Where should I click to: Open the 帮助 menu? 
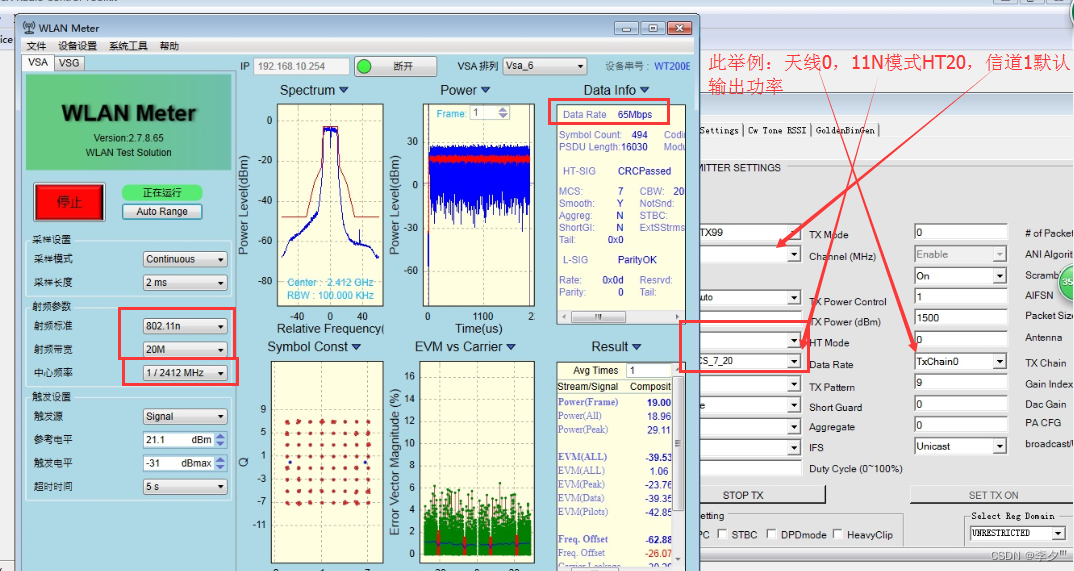[169, 46]
